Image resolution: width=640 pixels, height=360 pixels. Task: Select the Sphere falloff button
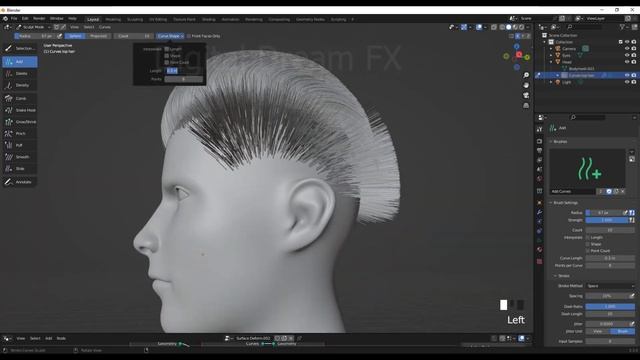click(x=75, y=36)
